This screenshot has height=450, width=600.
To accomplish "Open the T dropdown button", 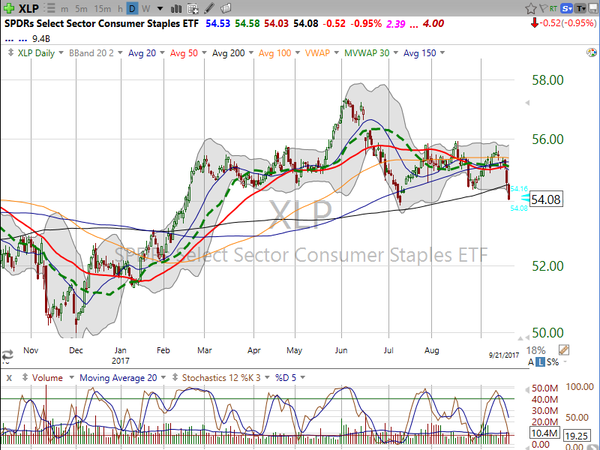I will [x=580, y=8].
